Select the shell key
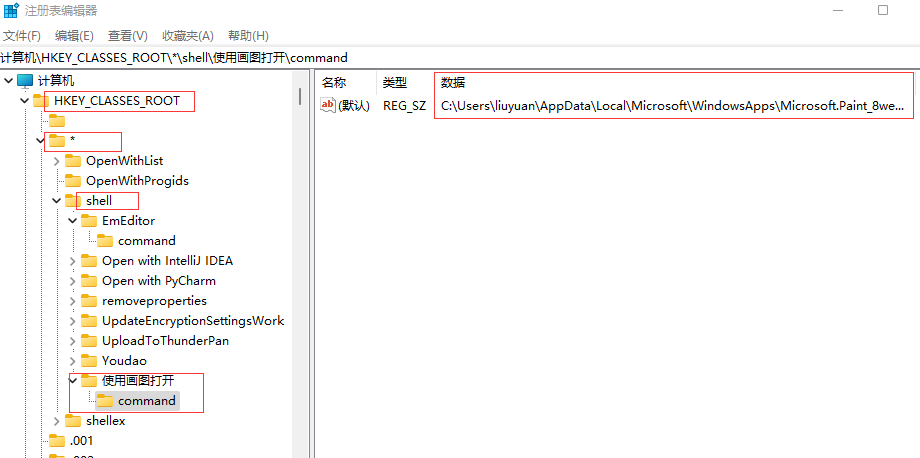This screenshot has width=920, height=458. [99, 201]
